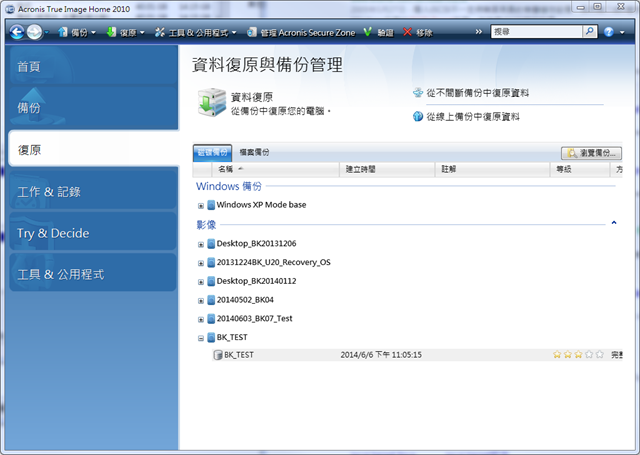Click the nonstop backup restore icon

(x=418, y=93)
